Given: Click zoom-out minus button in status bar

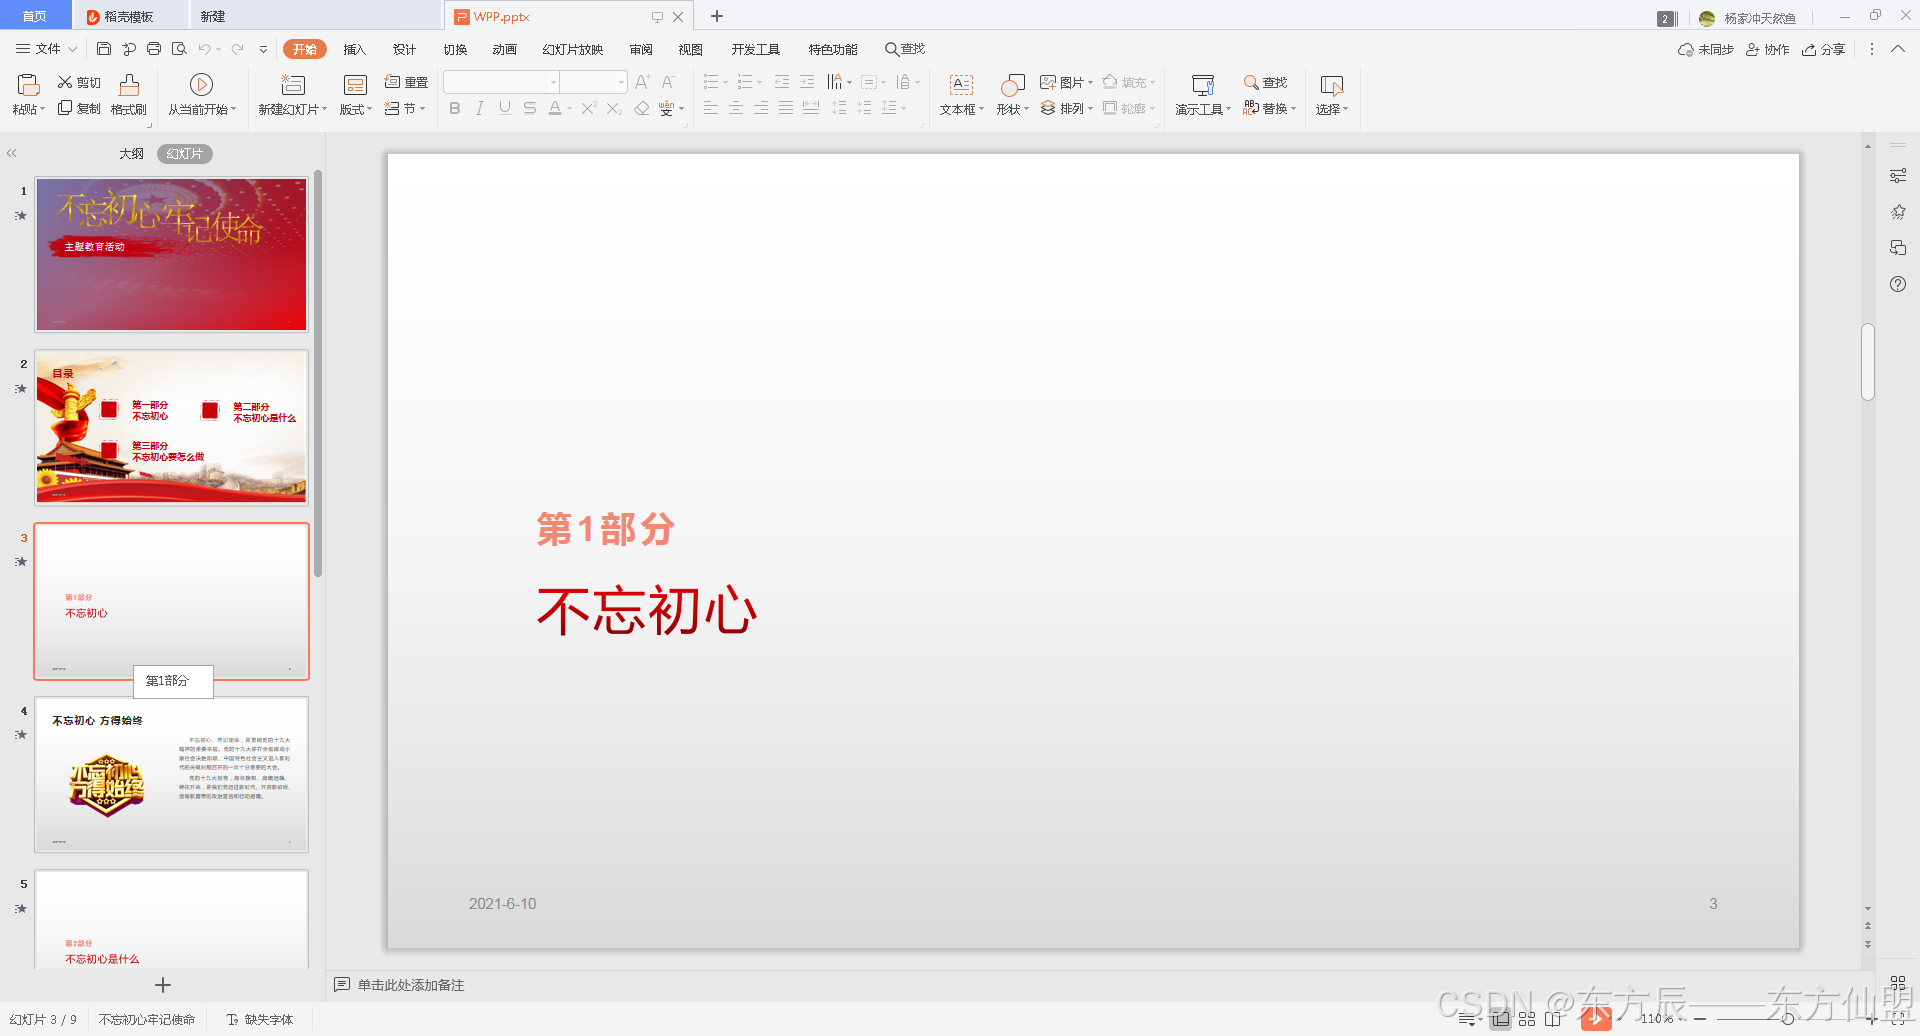Looking at the screenshot, I should tap(1700, 1019).
